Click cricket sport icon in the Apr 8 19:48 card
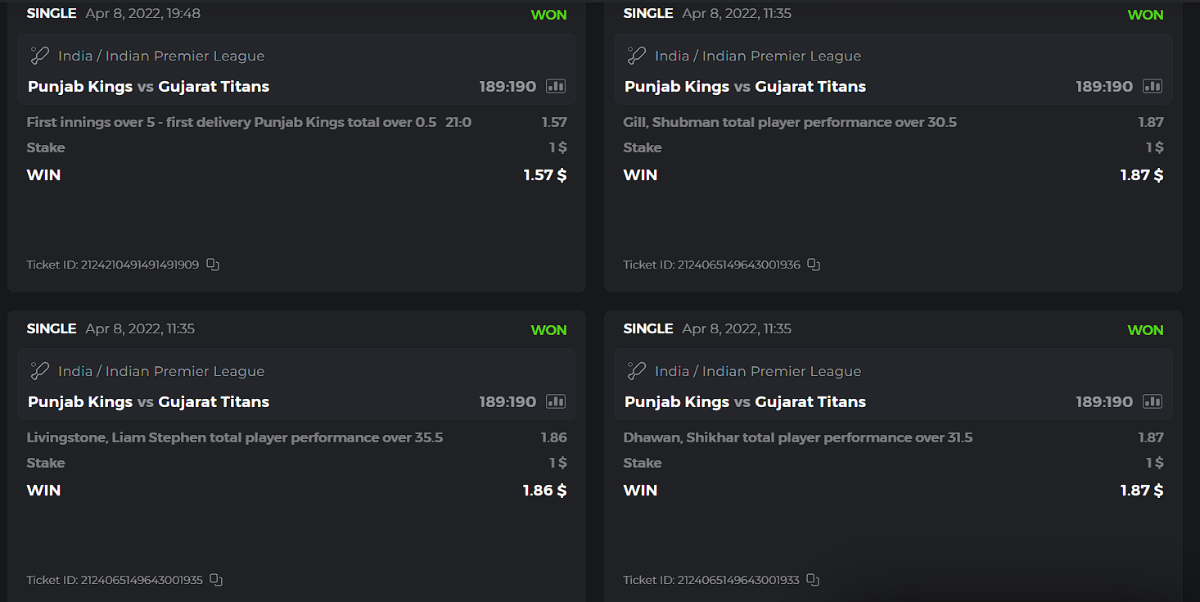The image size is (1200, 602). point(40,56)
